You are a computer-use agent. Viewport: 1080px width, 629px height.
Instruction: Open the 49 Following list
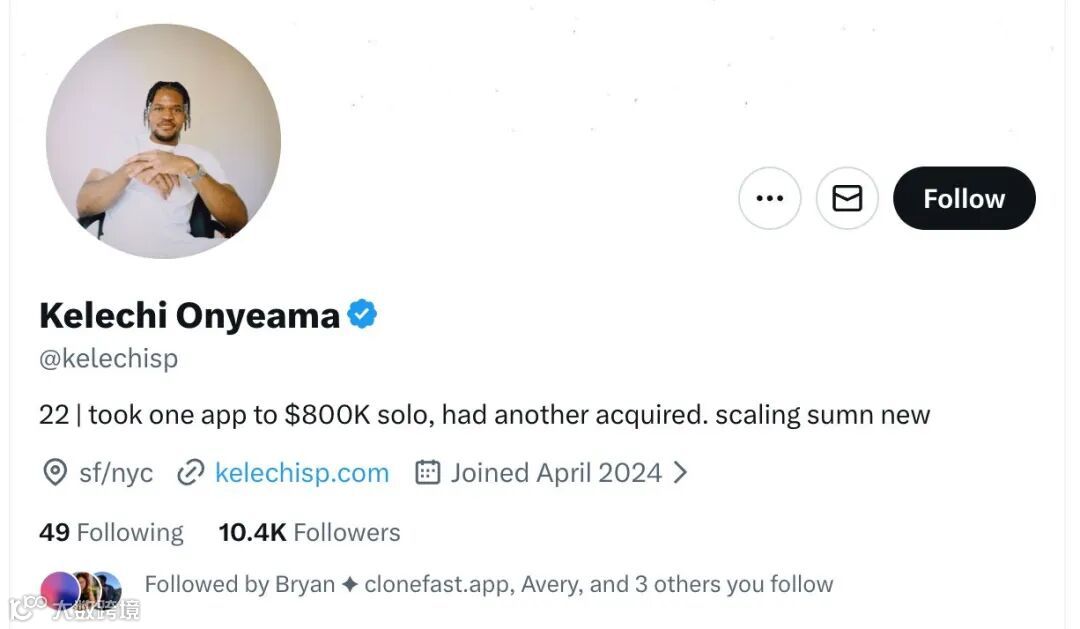click(x=111, y=532)
